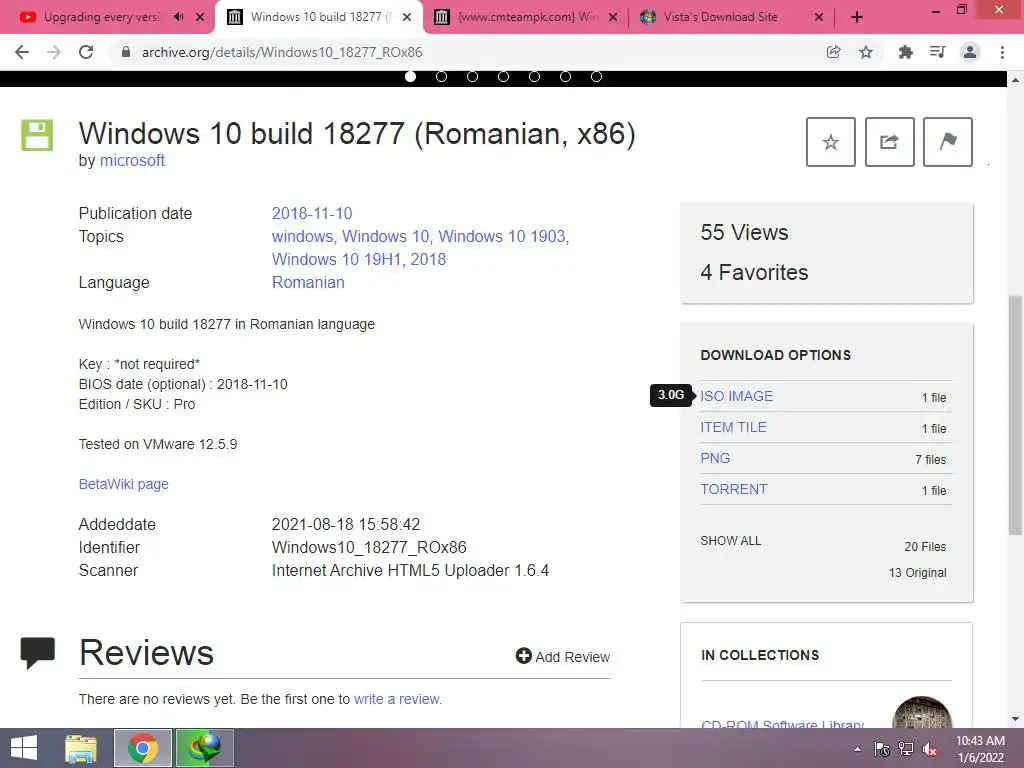Viewport: 1024px width, 768px height.
Task: Open the BetaWiki page link
Action: (x=123, y=484)
